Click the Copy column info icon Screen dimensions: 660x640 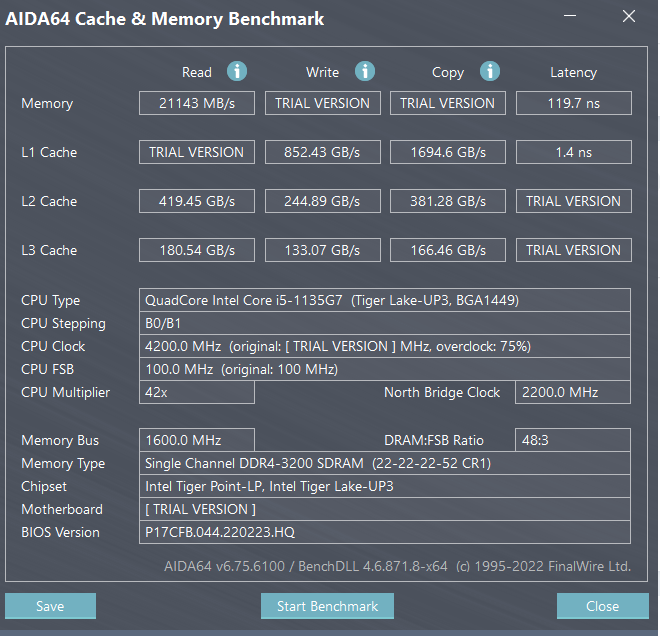coord(490,71)
